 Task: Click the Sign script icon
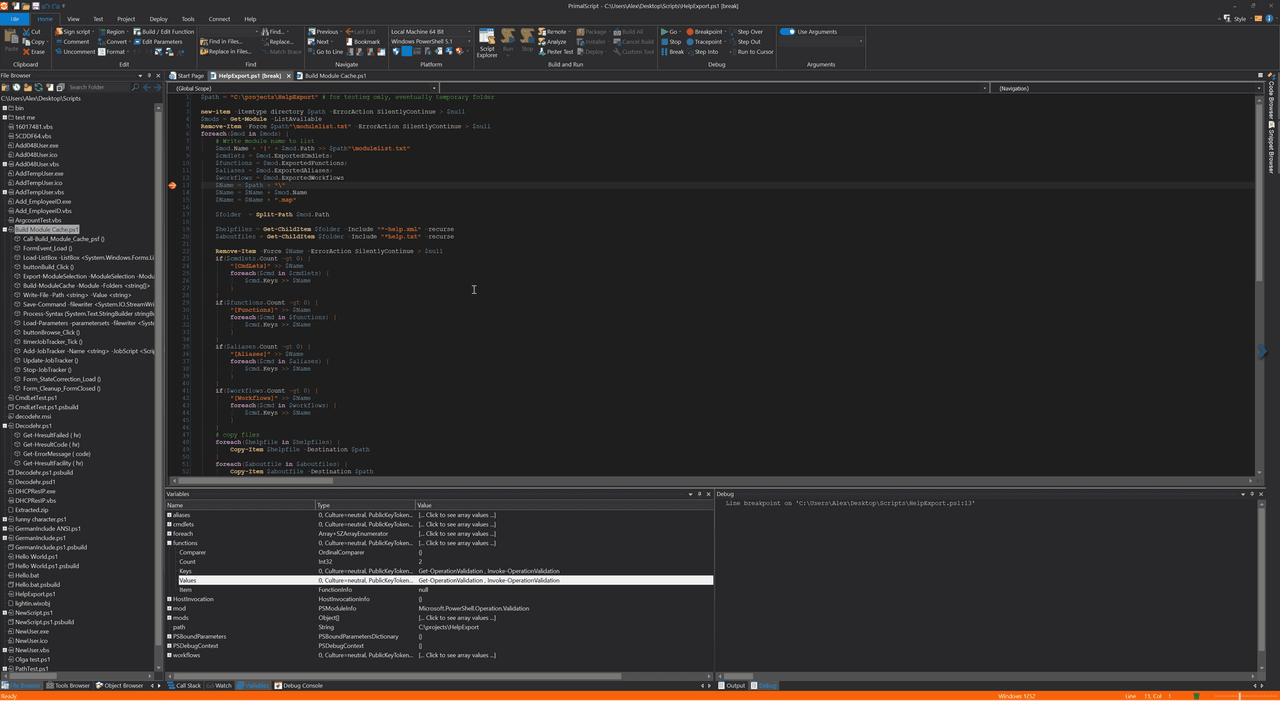click(58, 32)
